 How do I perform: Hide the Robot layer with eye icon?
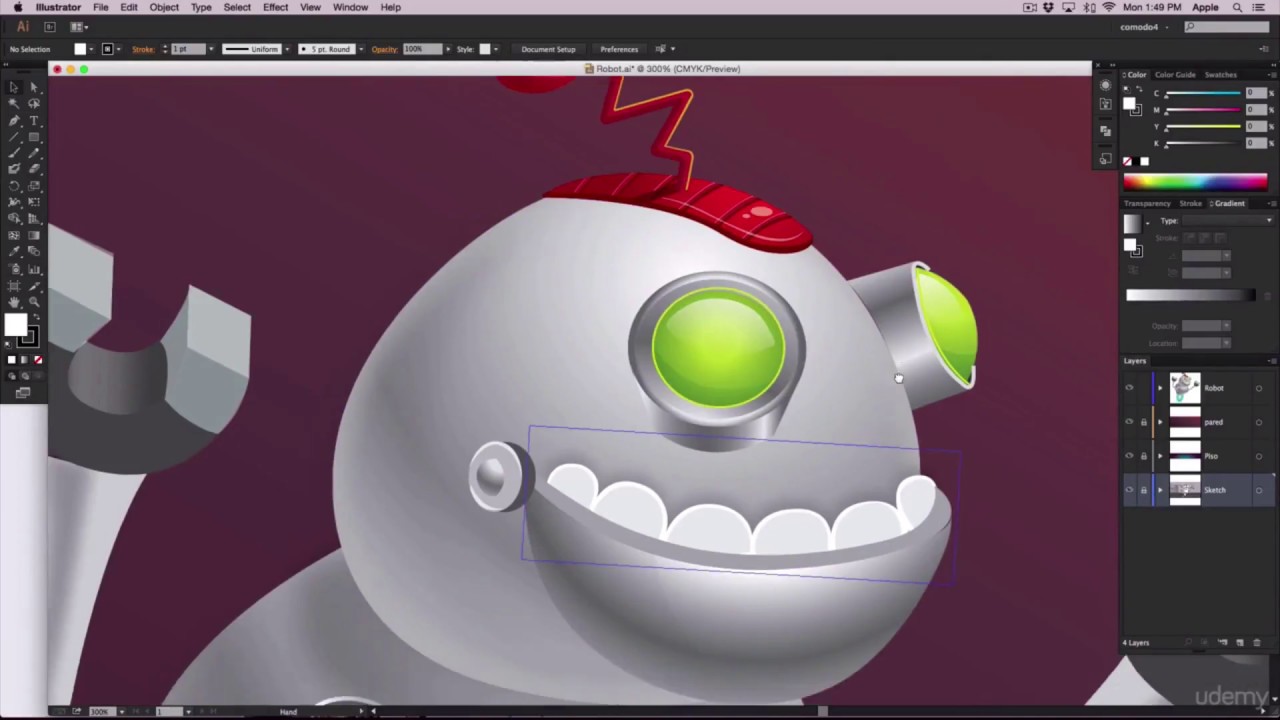pyautogui.click(x=1129, y=388)
